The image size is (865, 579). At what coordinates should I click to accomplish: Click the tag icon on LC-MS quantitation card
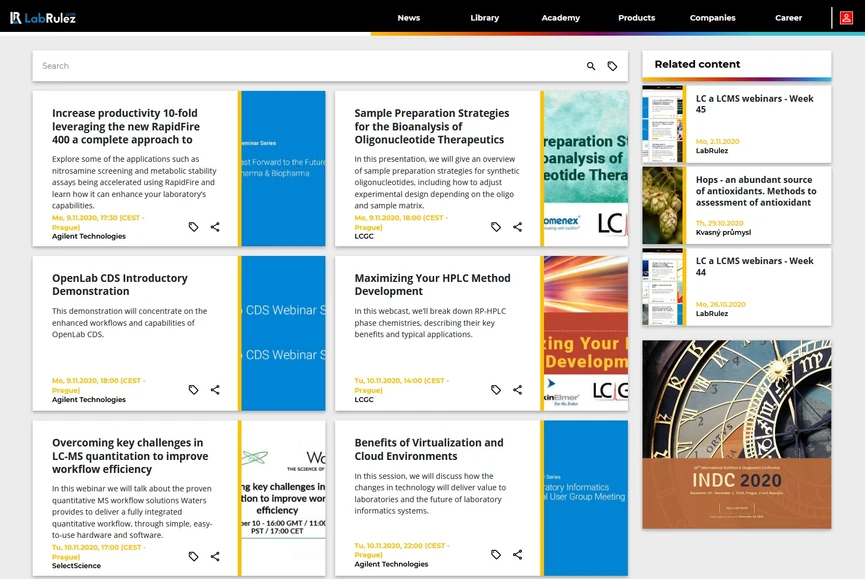point(192,556)
